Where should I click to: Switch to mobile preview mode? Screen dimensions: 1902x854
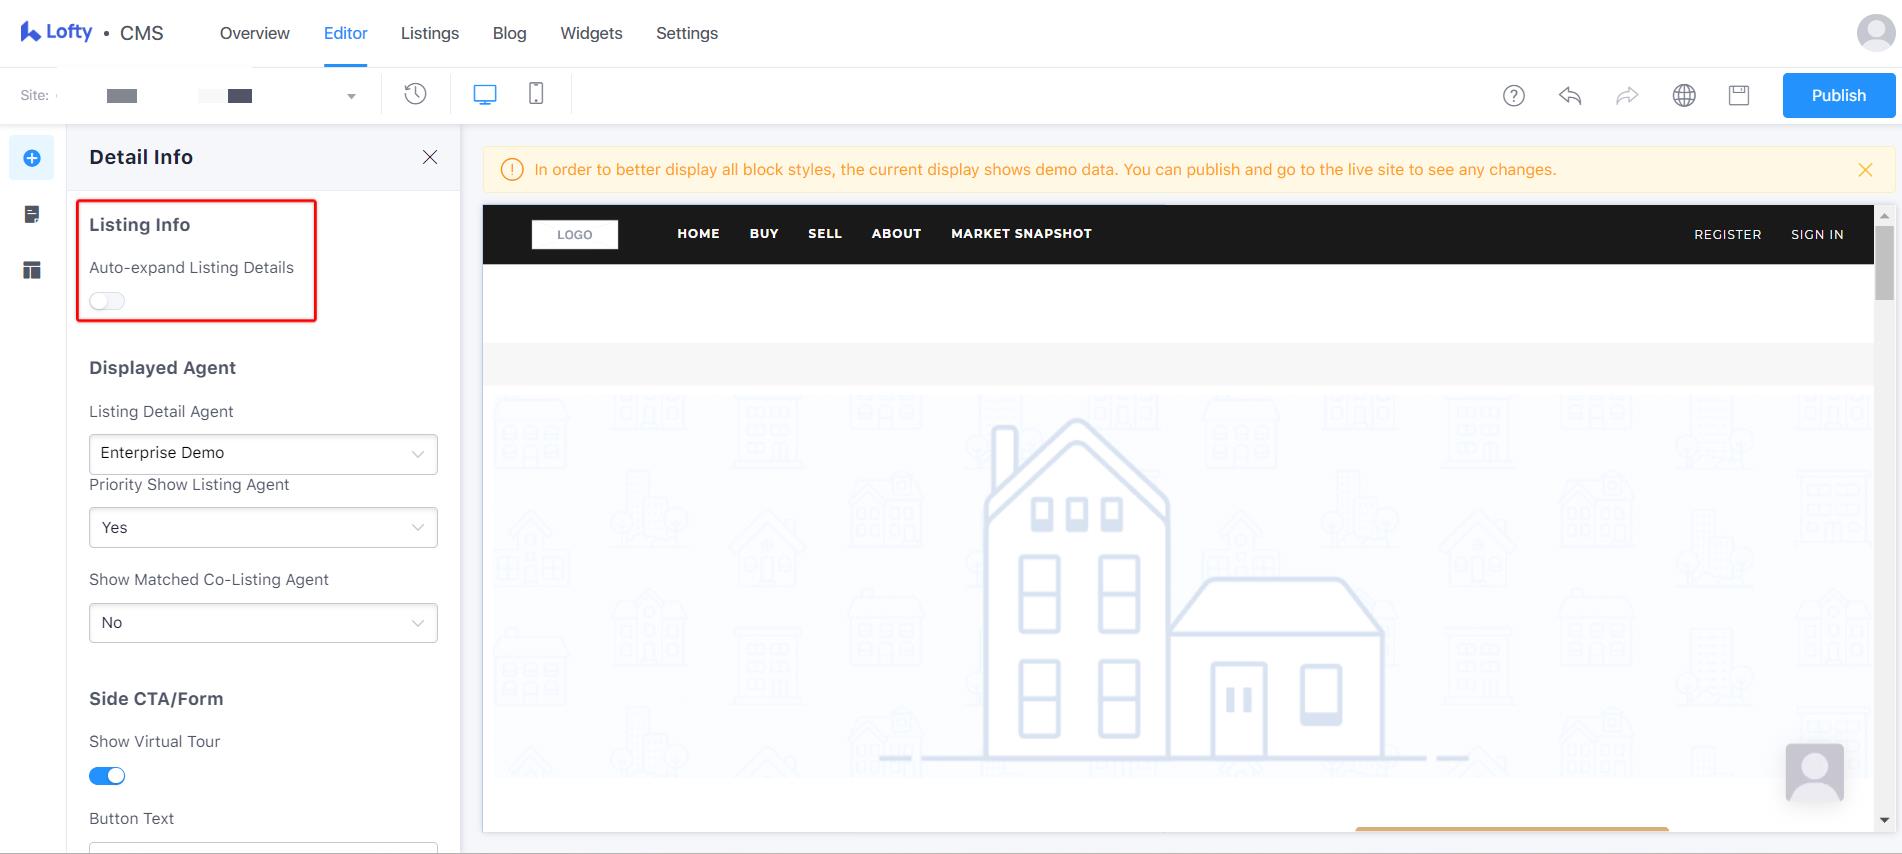(536, 94)
